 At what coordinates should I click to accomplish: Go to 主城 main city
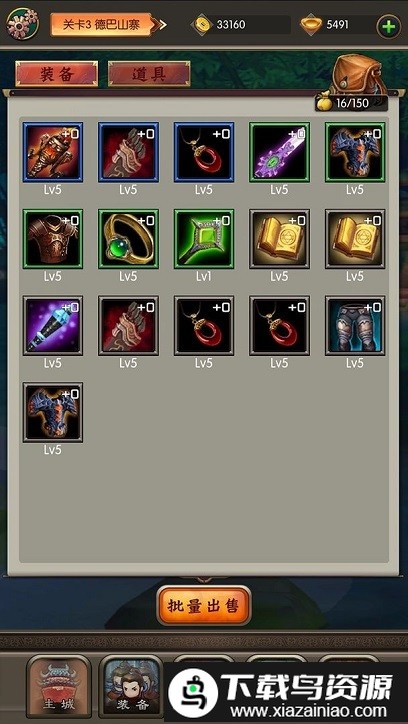click(59, 686)
